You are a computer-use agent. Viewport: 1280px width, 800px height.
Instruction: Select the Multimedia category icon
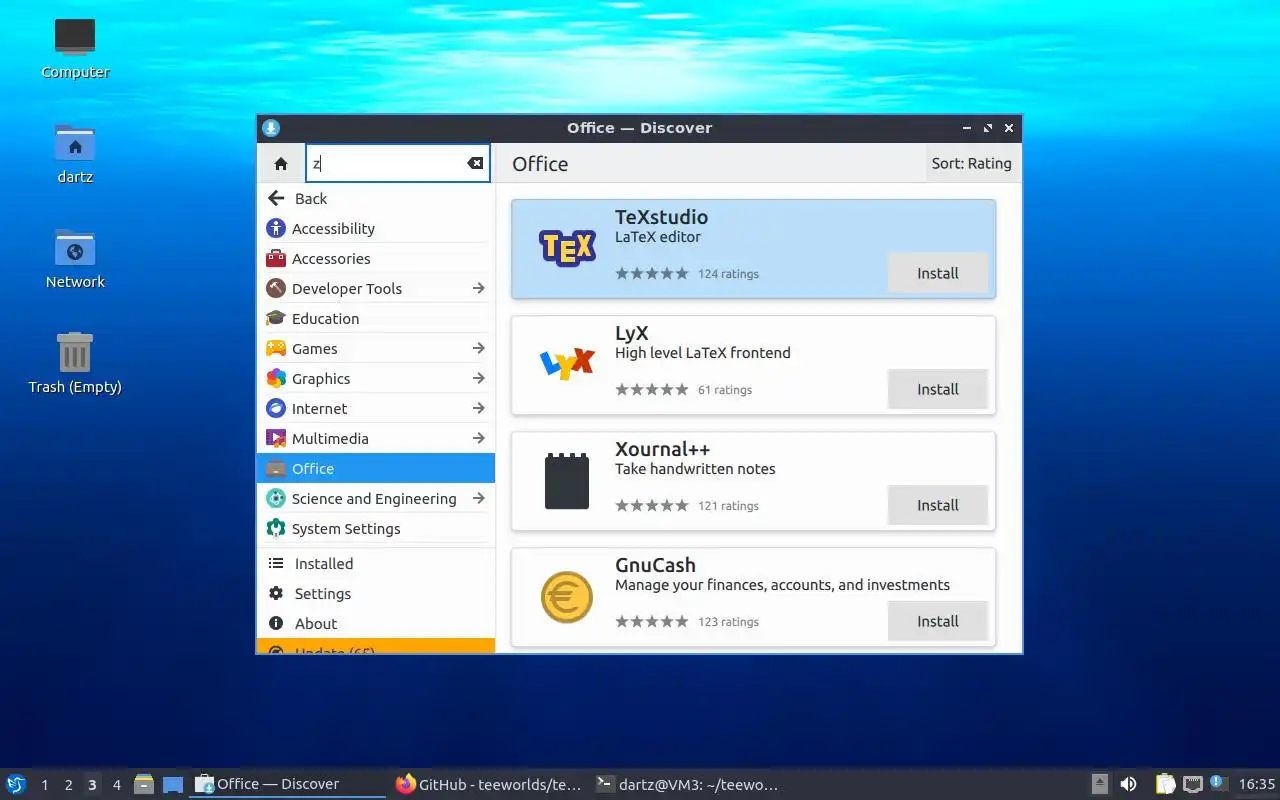coord(276,438)
